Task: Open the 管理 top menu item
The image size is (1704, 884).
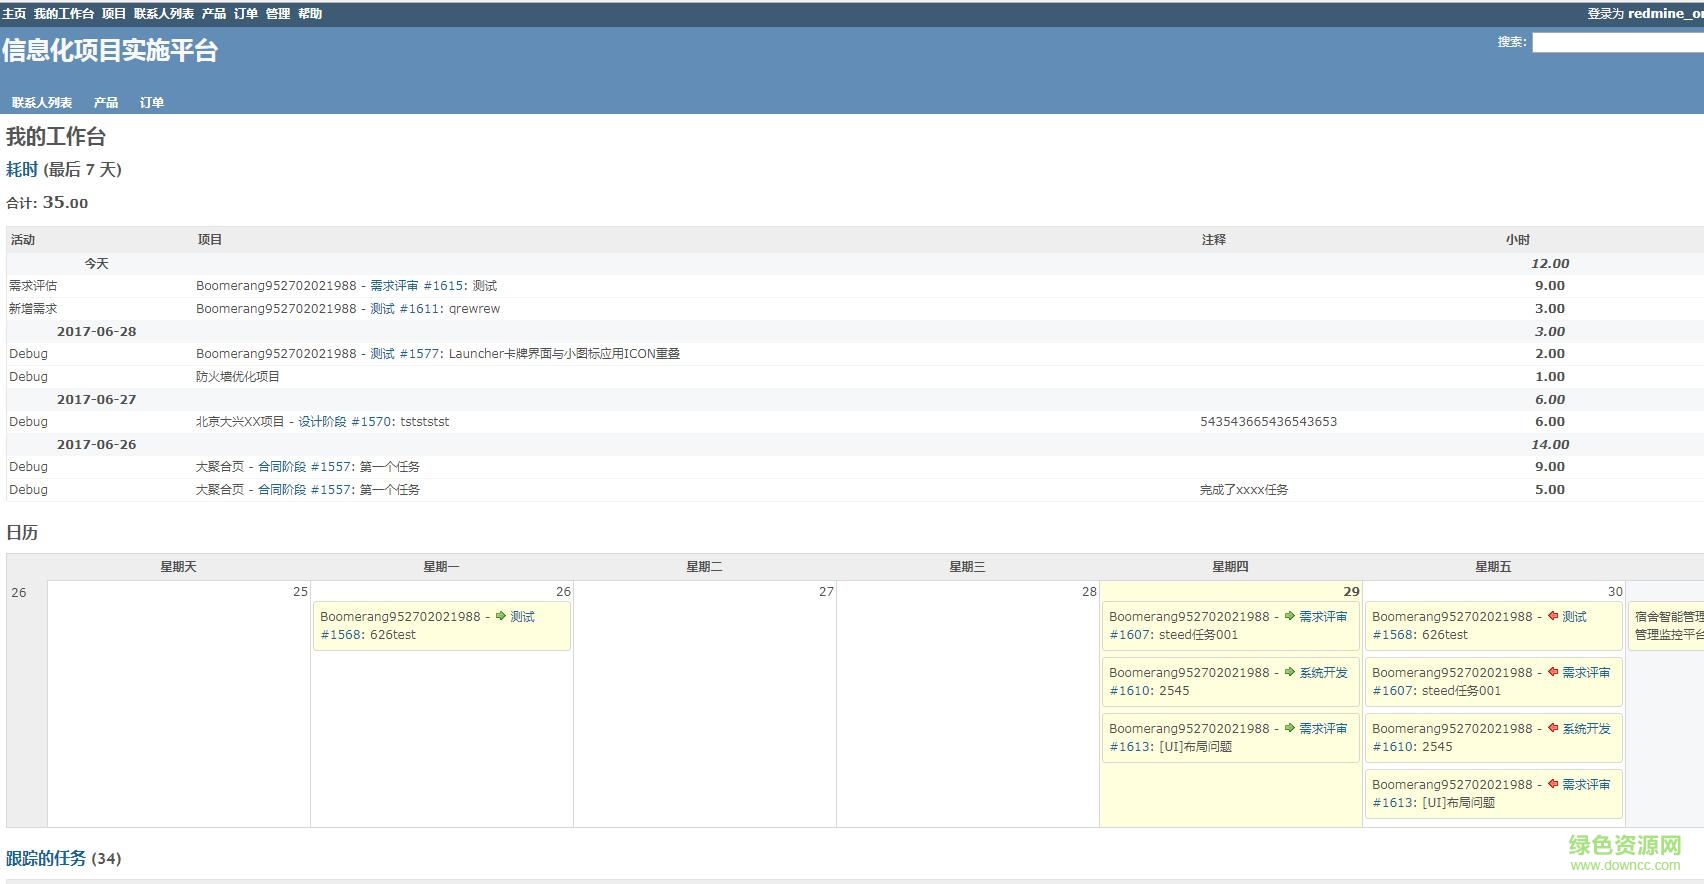Action: click(x=277, y=14)
